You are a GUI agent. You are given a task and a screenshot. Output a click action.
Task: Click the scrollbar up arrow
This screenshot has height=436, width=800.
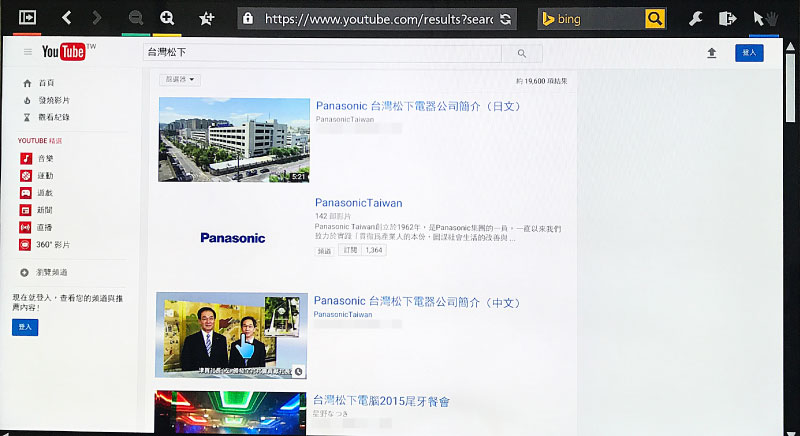point(790,46)
